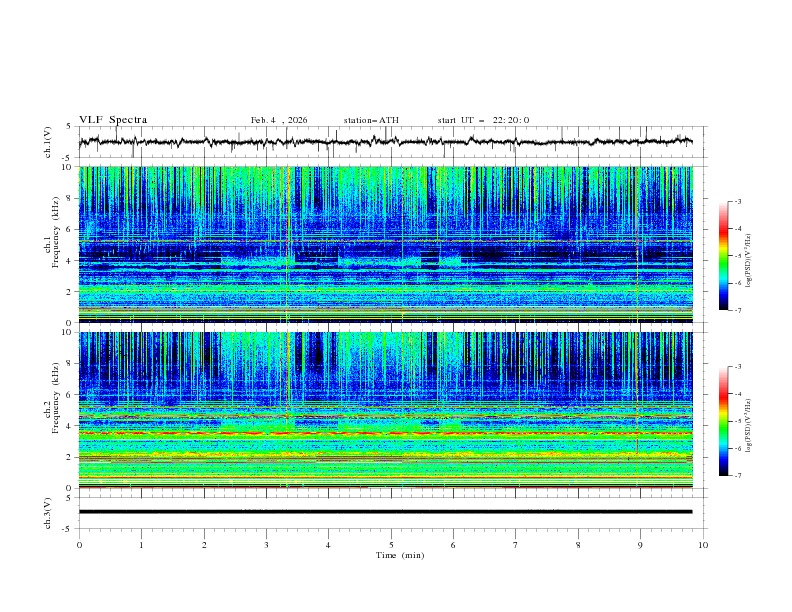
Task: Click the "-3" tick on ch.2 colorbar
Action: (738, 367)
